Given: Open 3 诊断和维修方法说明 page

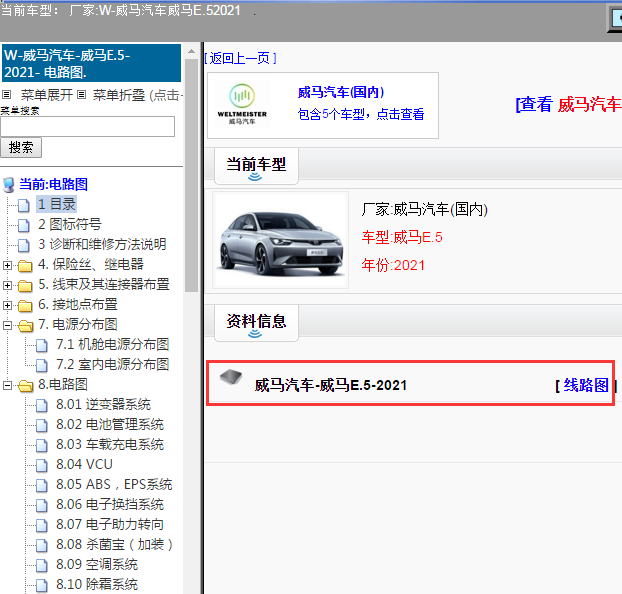Looking at the screenshot, I should [x=102, y=244].
